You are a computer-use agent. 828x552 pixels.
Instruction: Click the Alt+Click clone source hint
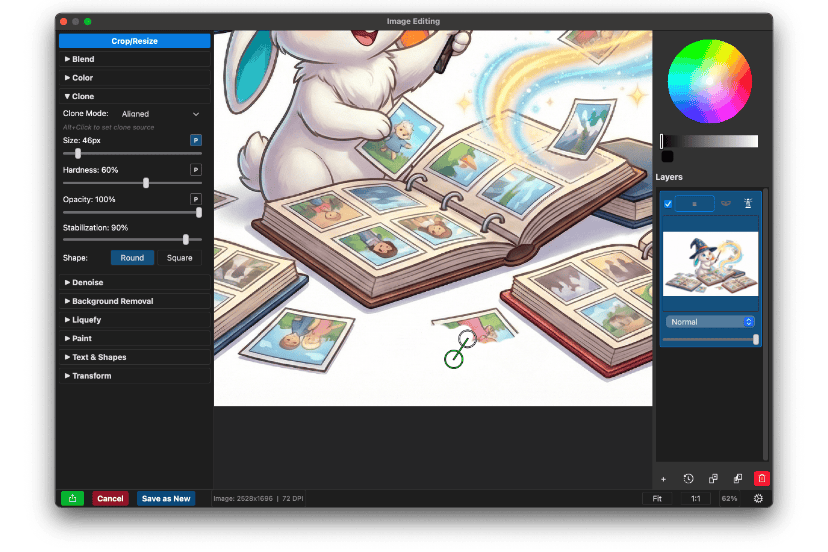point(109,127)
